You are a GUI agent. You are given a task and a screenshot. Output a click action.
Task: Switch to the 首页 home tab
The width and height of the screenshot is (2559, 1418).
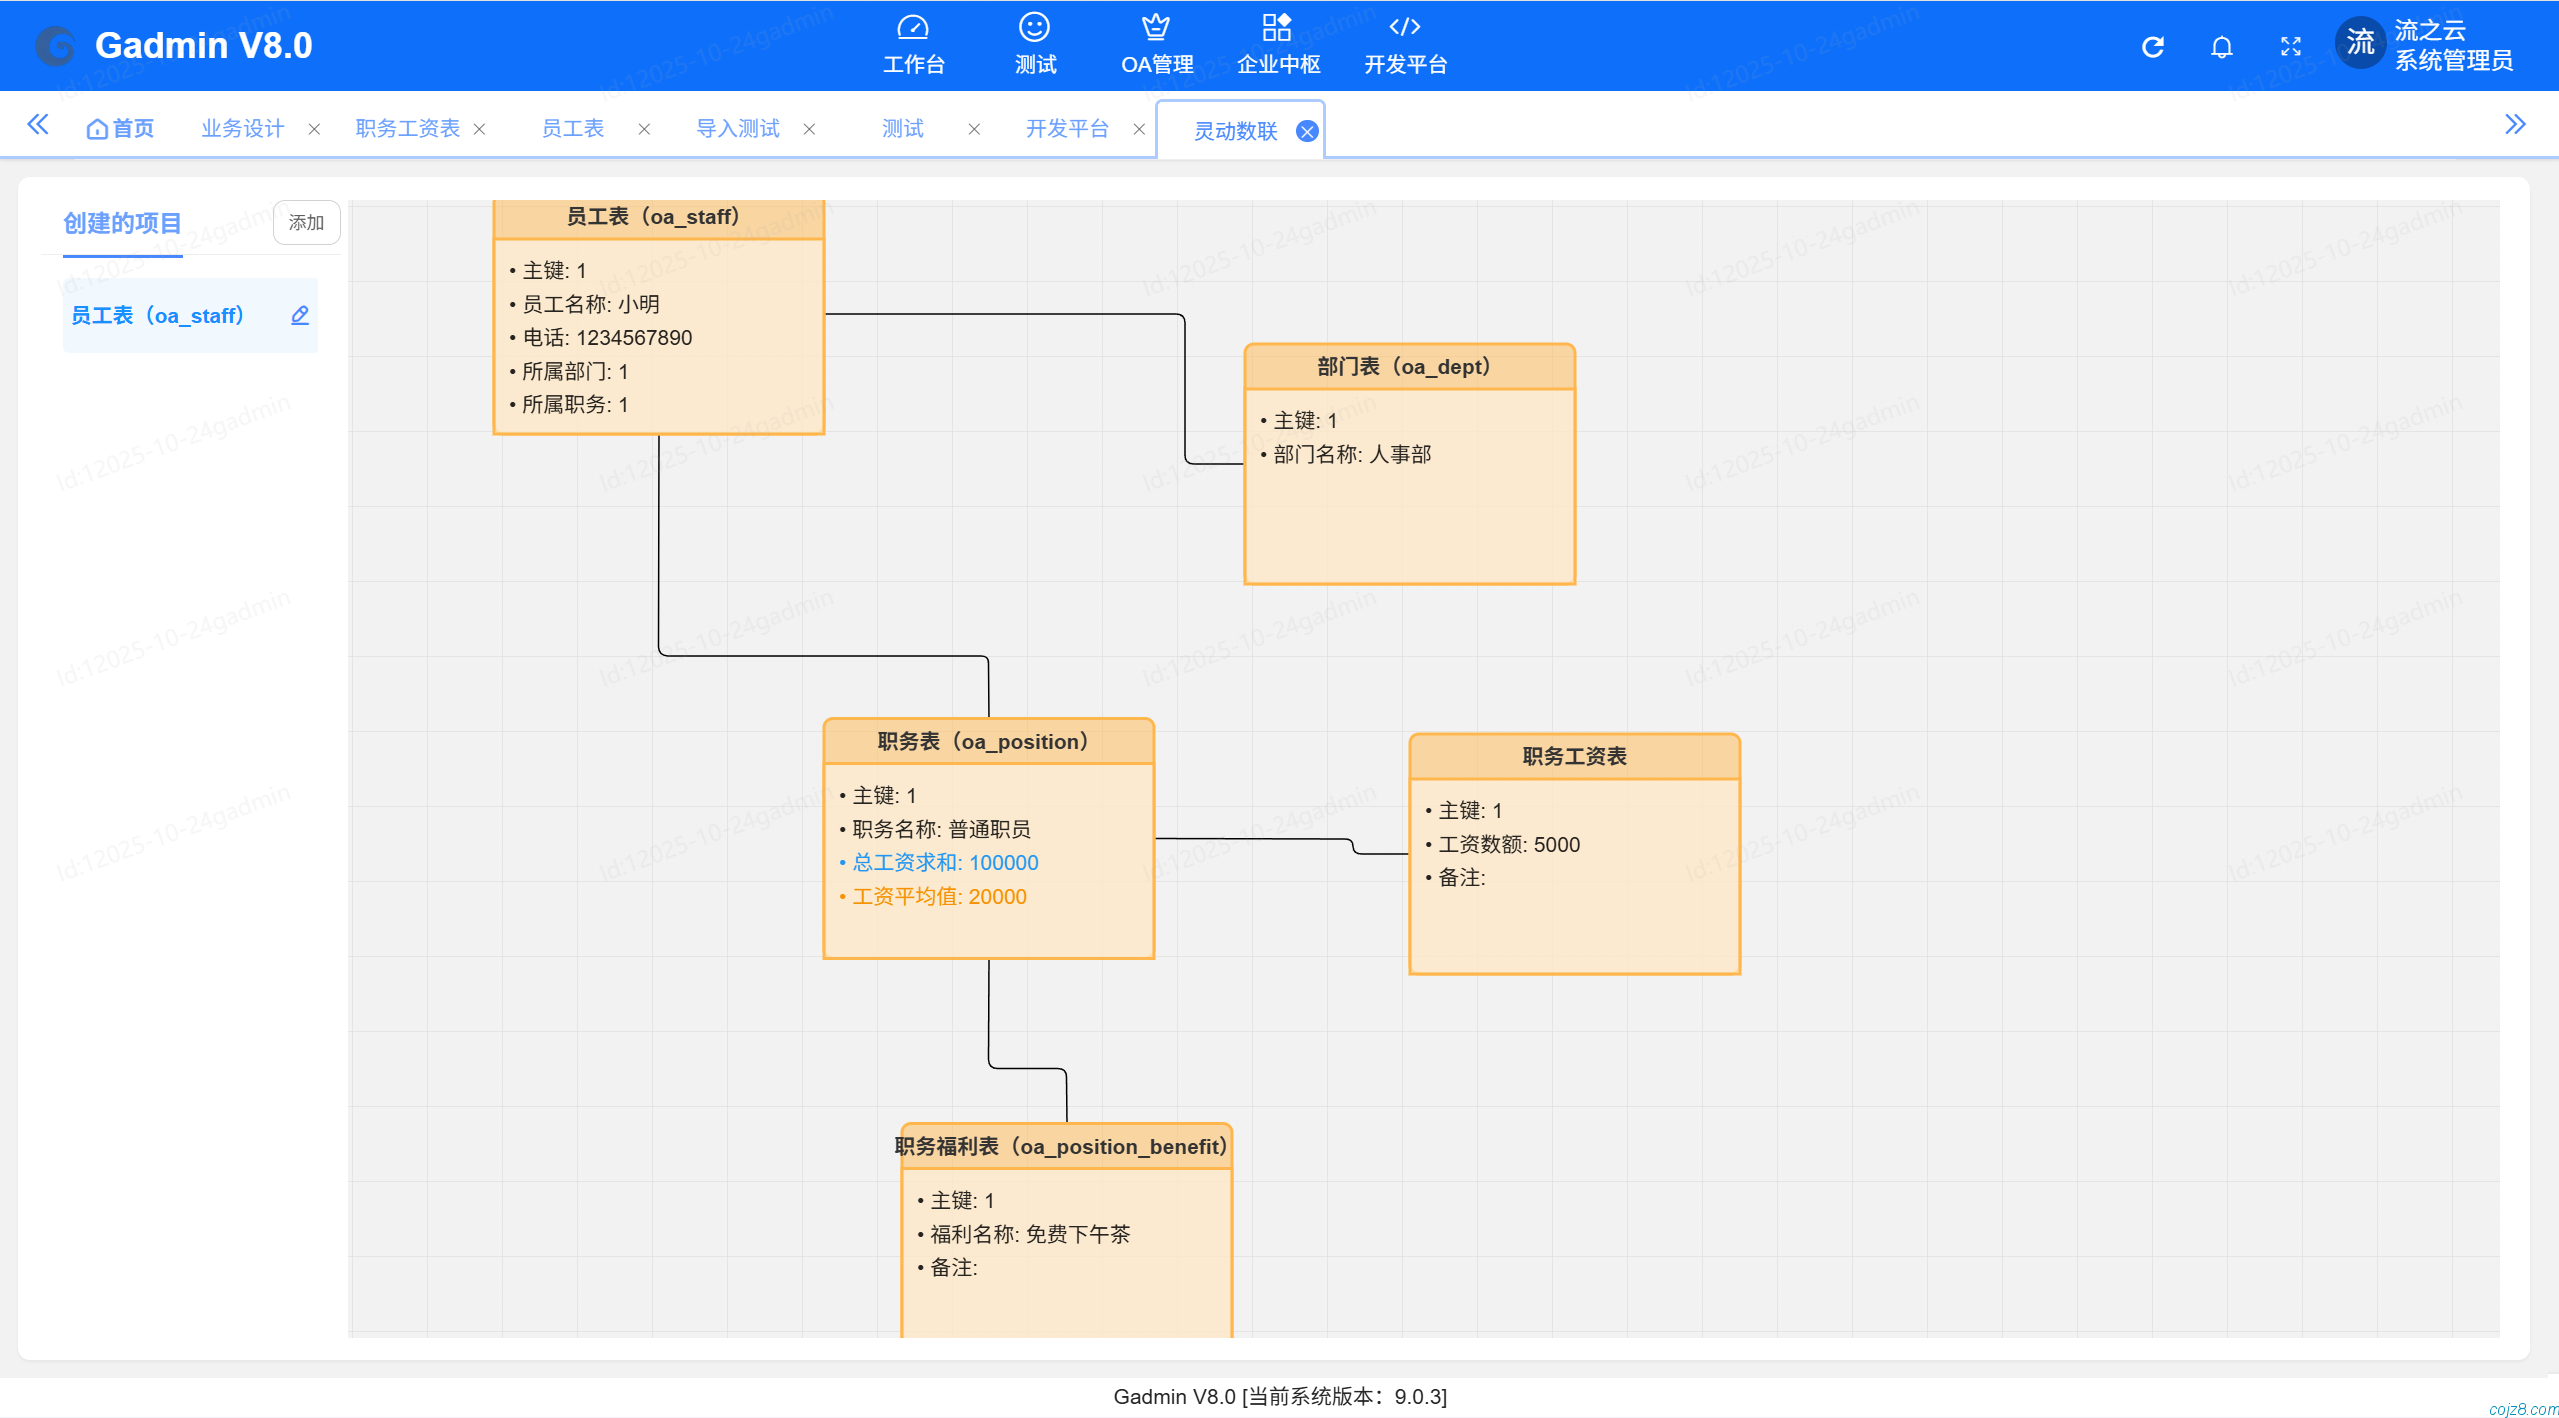coord(121,129)
